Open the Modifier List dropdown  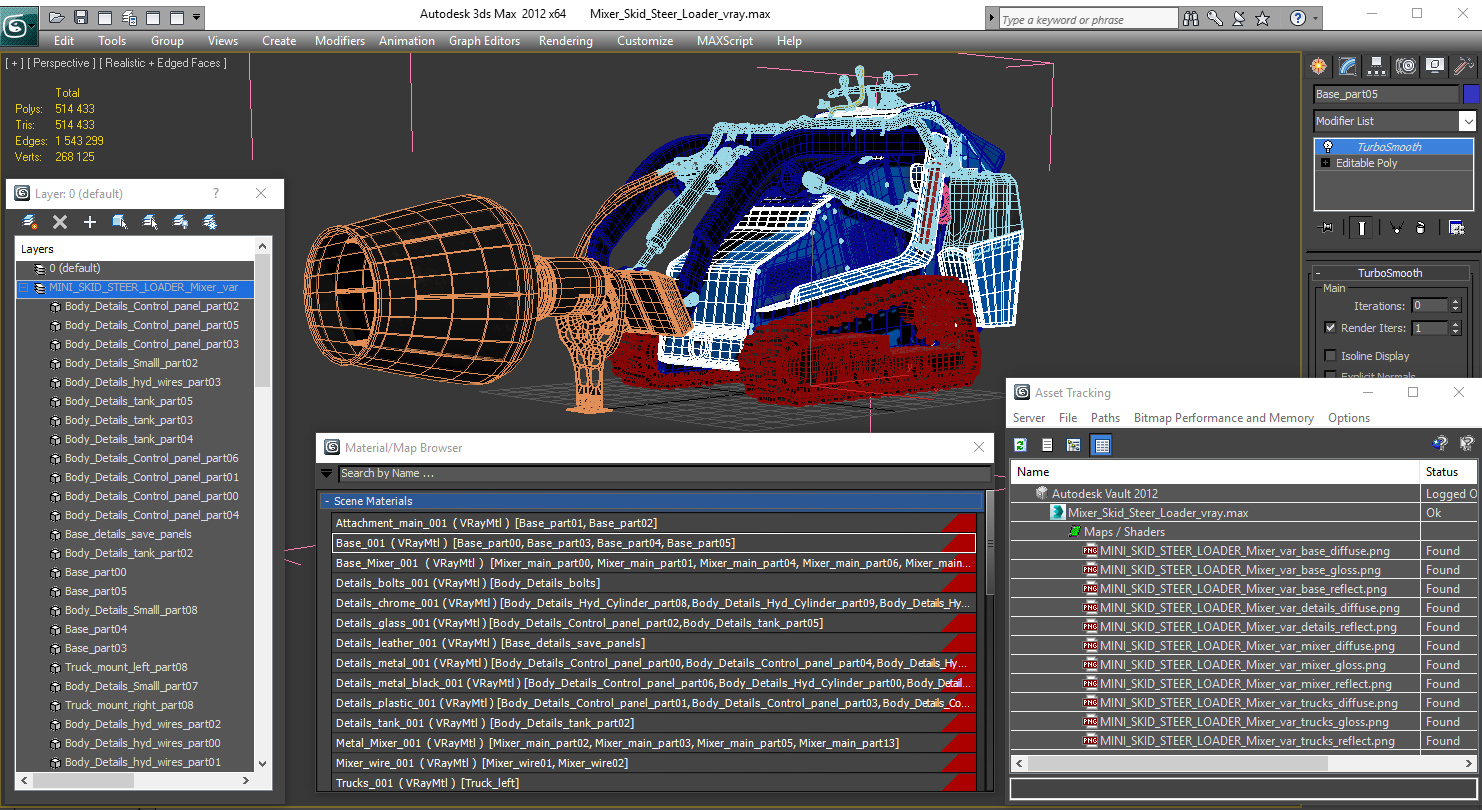[x=1467, y=121]
